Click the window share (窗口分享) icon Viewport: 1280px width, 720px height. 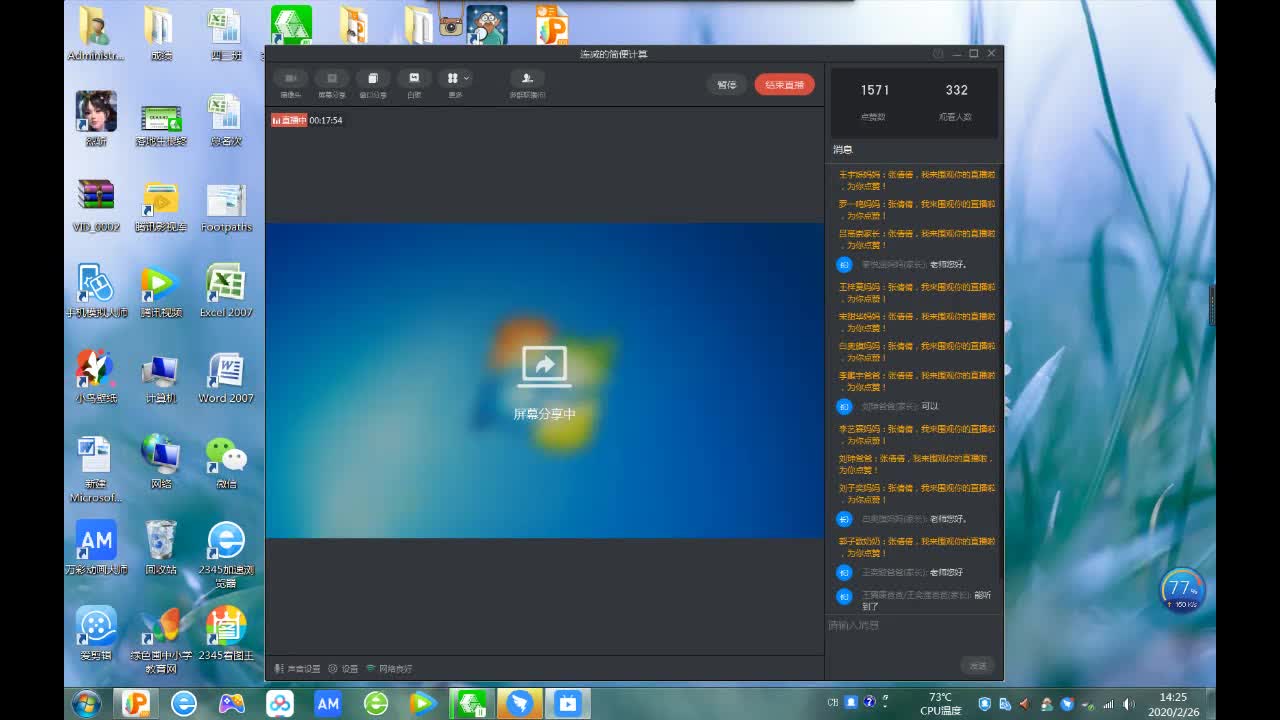click(x=372, y=80)
